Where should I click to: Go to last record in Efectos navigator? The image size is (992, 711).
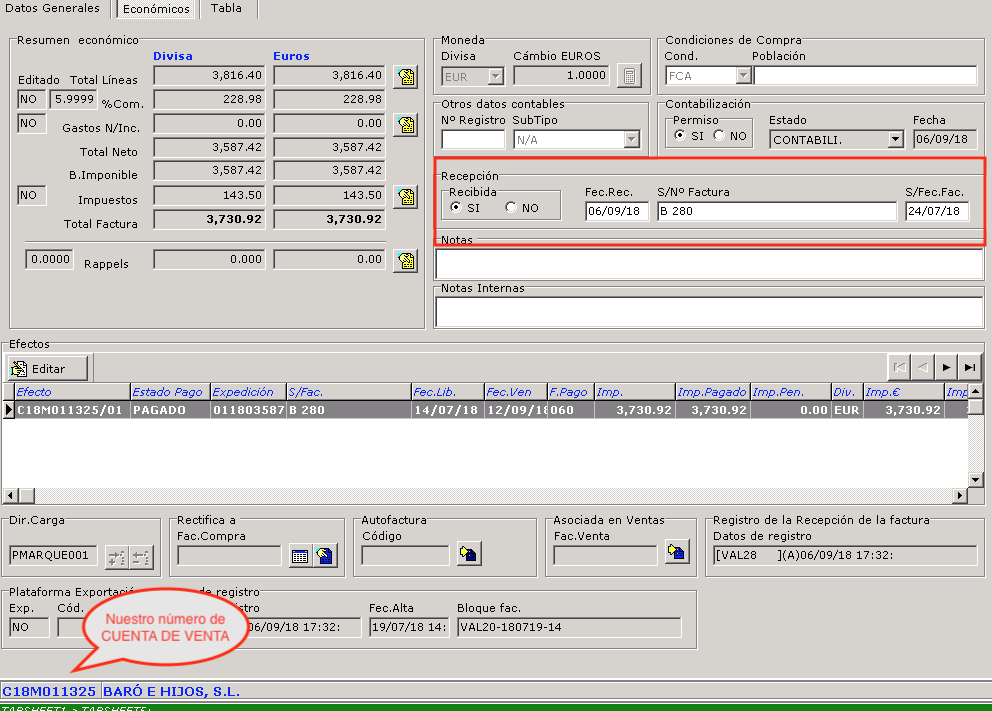point(970,367)
